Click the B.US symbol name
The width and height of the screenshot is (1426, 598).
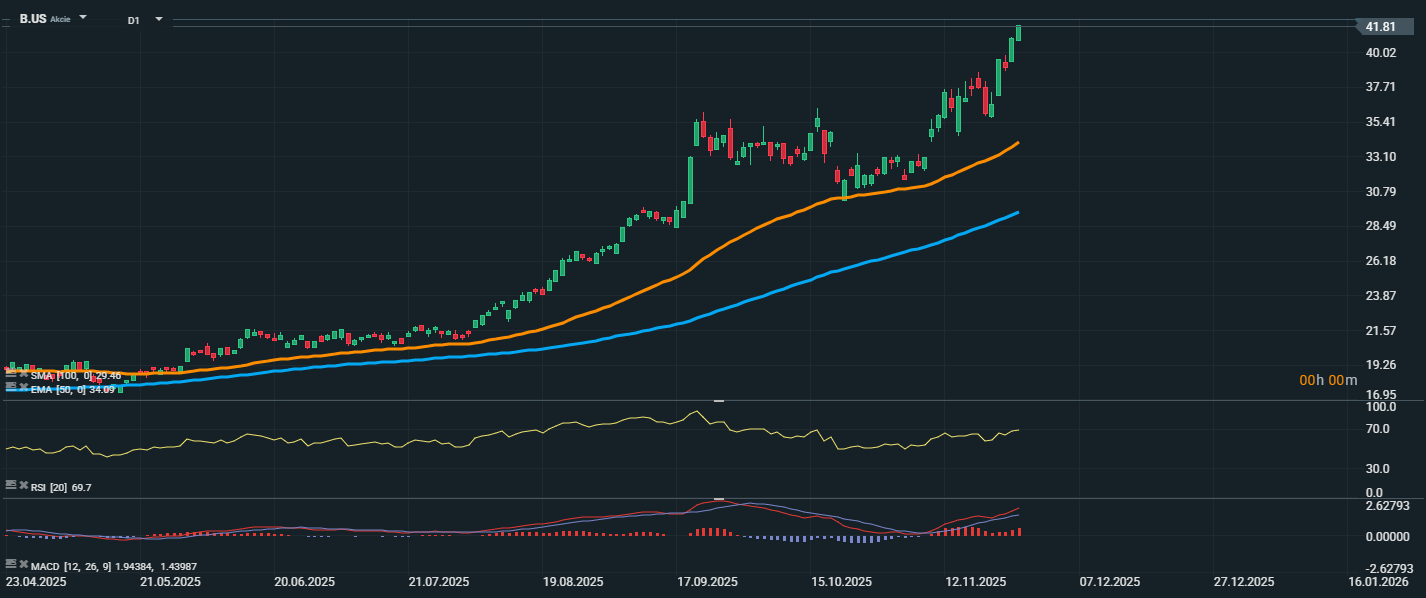coord(33,19)
